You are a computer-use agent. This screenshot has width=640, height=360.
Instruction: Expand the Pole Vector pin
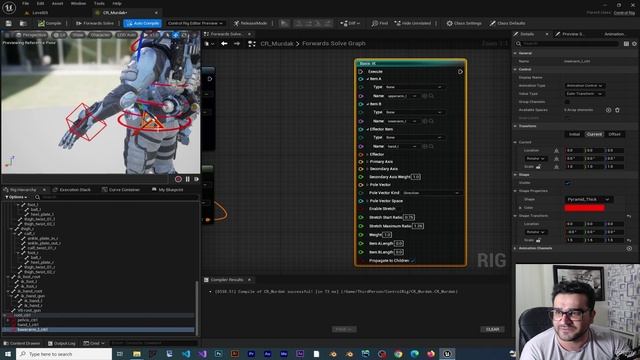367,185
